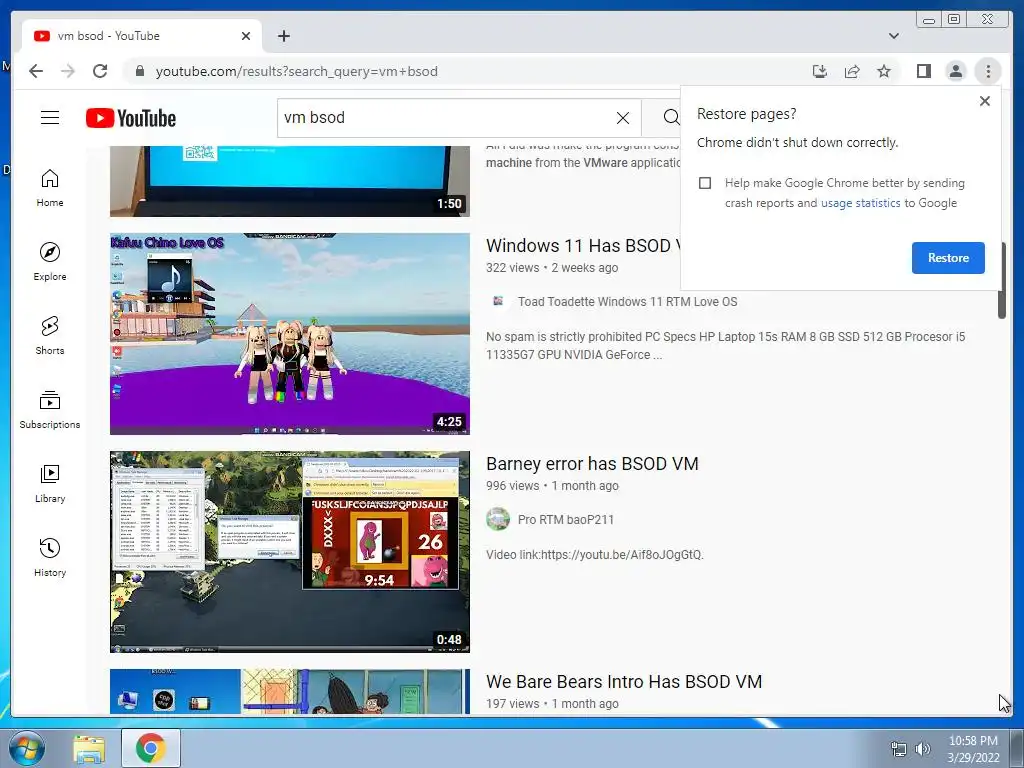Click Pro RTM baoP211 channel avatar

(498, 519)
